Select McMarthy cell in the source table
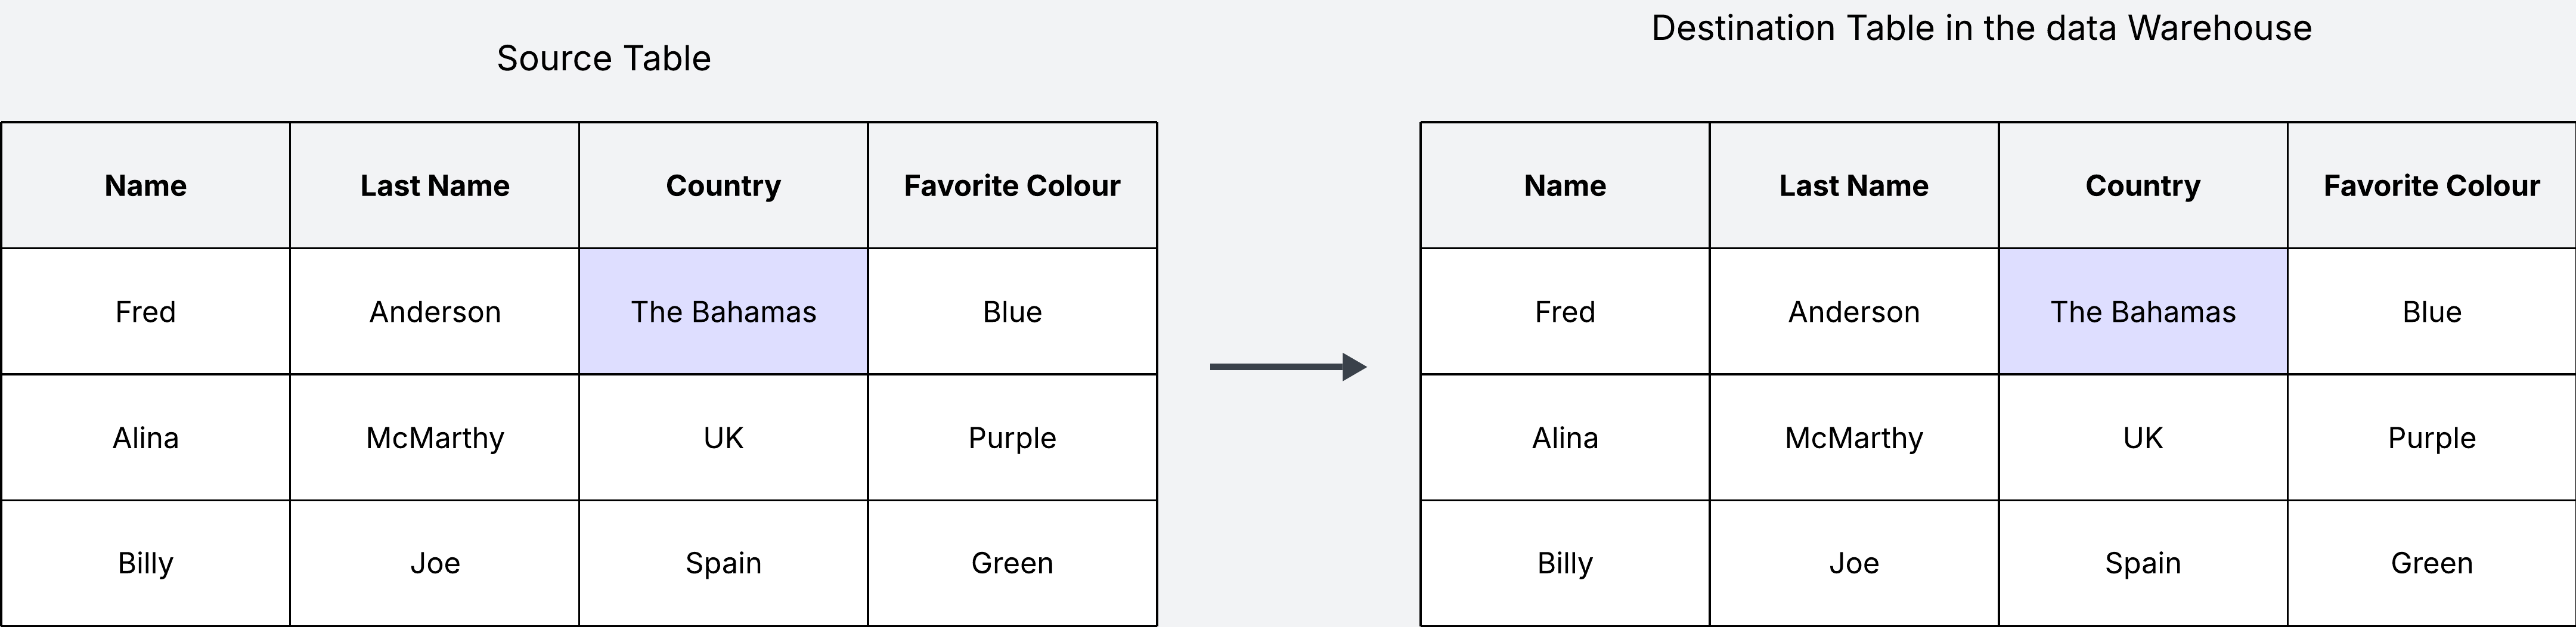The width and height of the screenshot is (2576, 627). click(x=434, y=438)
